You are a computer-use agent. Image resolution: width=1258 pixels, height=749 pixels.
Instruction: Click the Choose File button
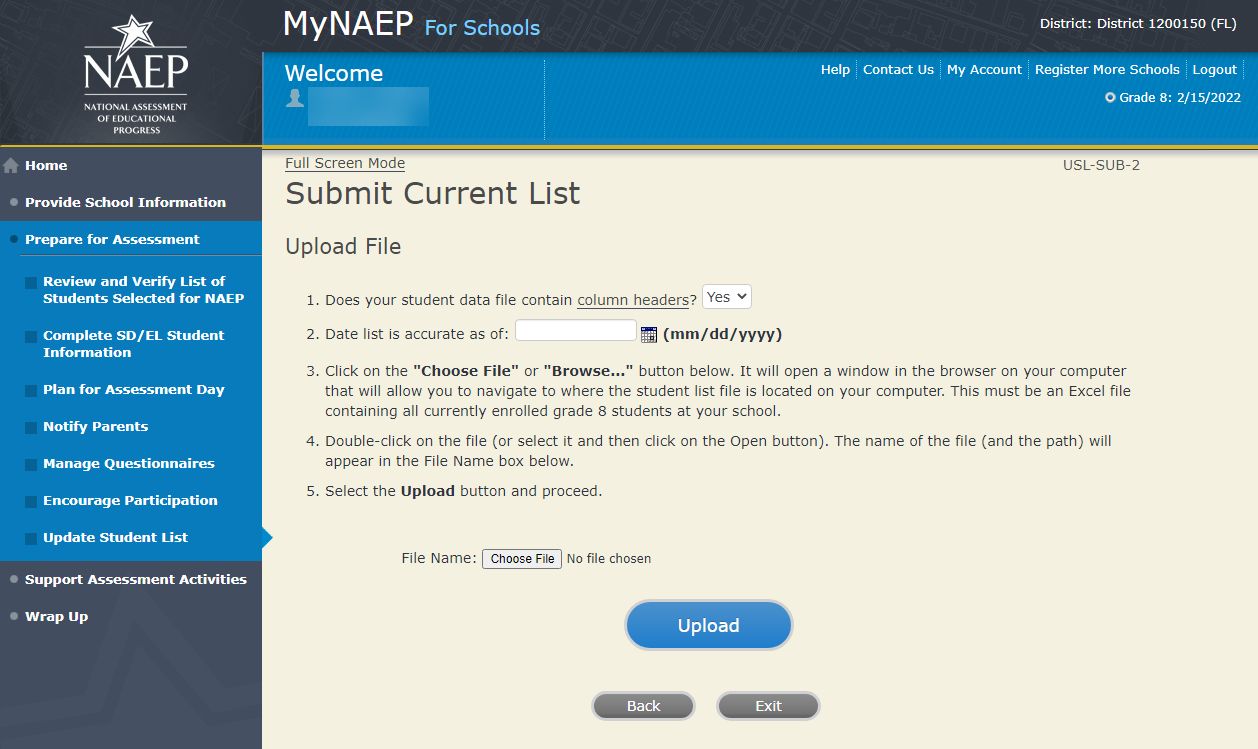coord(522,559)
